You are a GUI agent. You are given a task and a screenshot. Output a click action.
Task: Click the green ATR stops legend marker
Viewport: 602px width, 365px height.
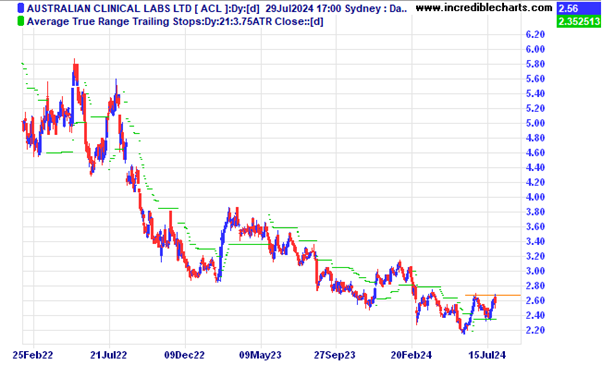20,21
